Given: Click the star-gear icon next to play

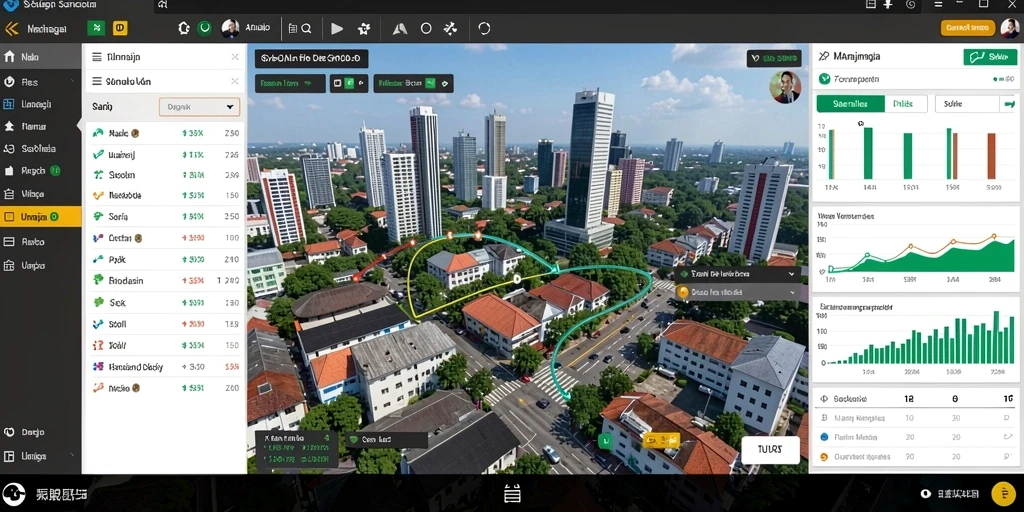Looking at the screenshot, I should click(x=364, y=29).
